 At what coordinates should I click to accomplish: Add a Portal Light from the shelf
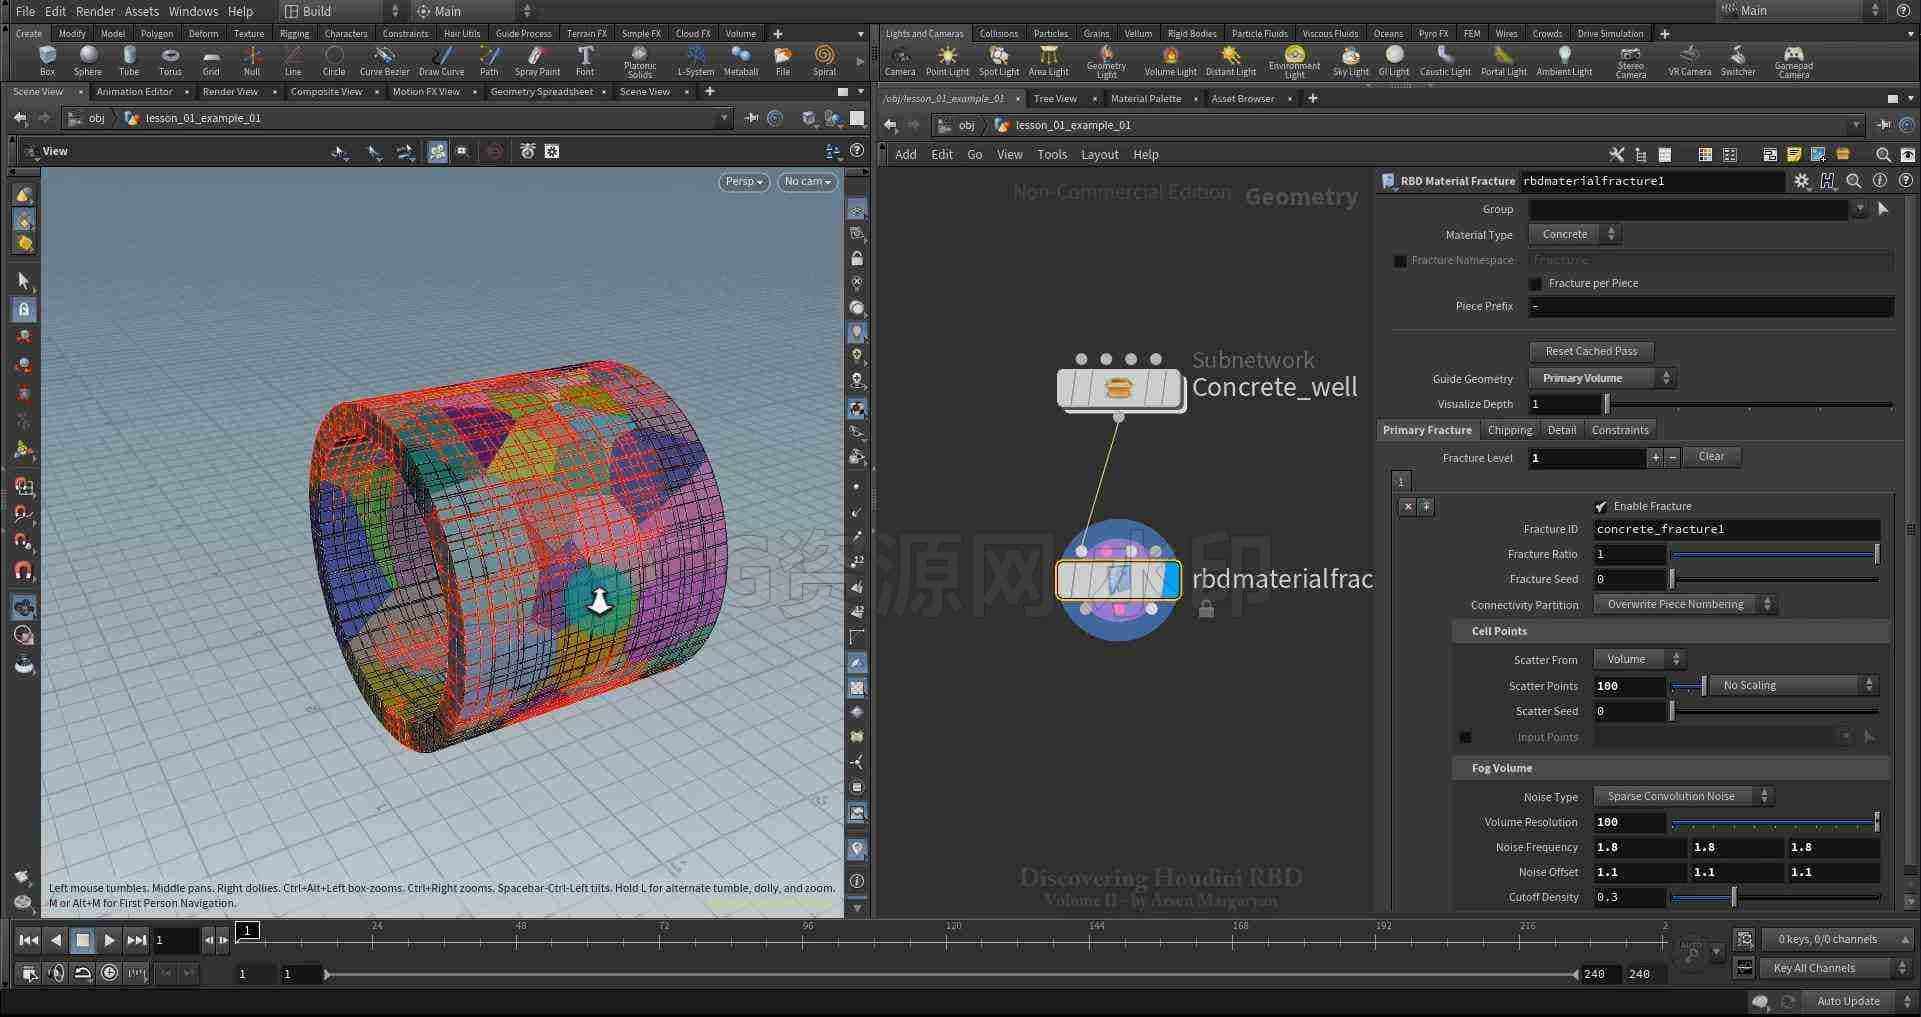[x=1504, y=61]
